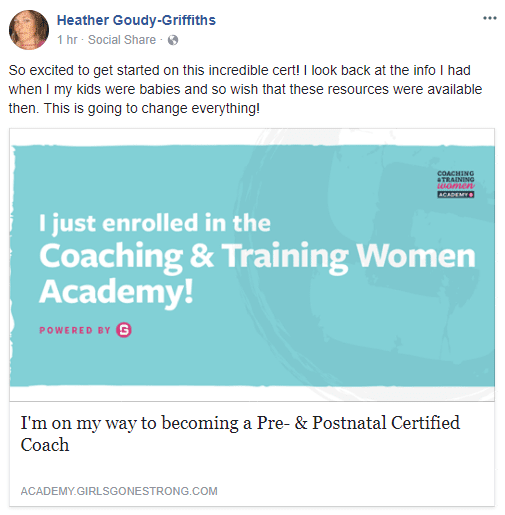
Task: Click the Coaching & Training Women Academy logo
Action: pos(456,184)
